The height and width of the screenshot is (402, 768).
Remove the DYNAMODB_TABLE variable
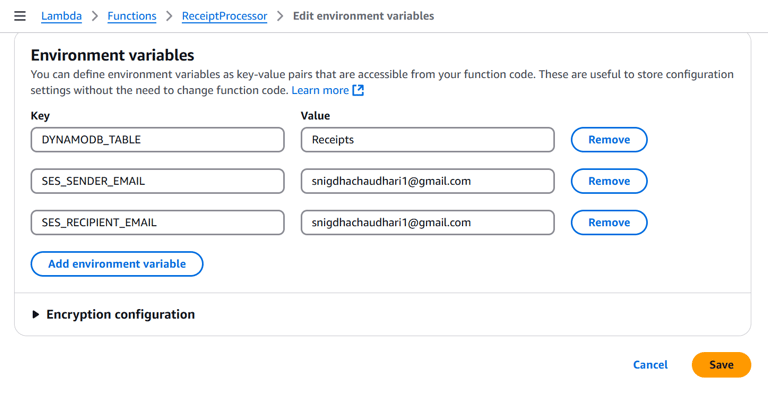click(608, 140)
